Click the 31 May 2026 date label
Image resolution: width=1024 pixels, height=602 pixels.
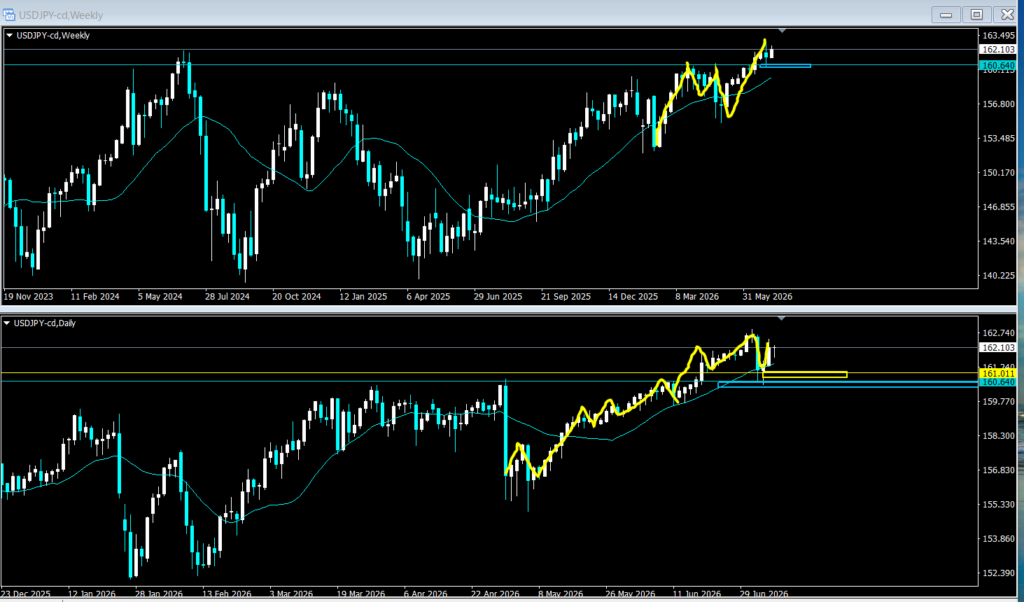(767, 296)
